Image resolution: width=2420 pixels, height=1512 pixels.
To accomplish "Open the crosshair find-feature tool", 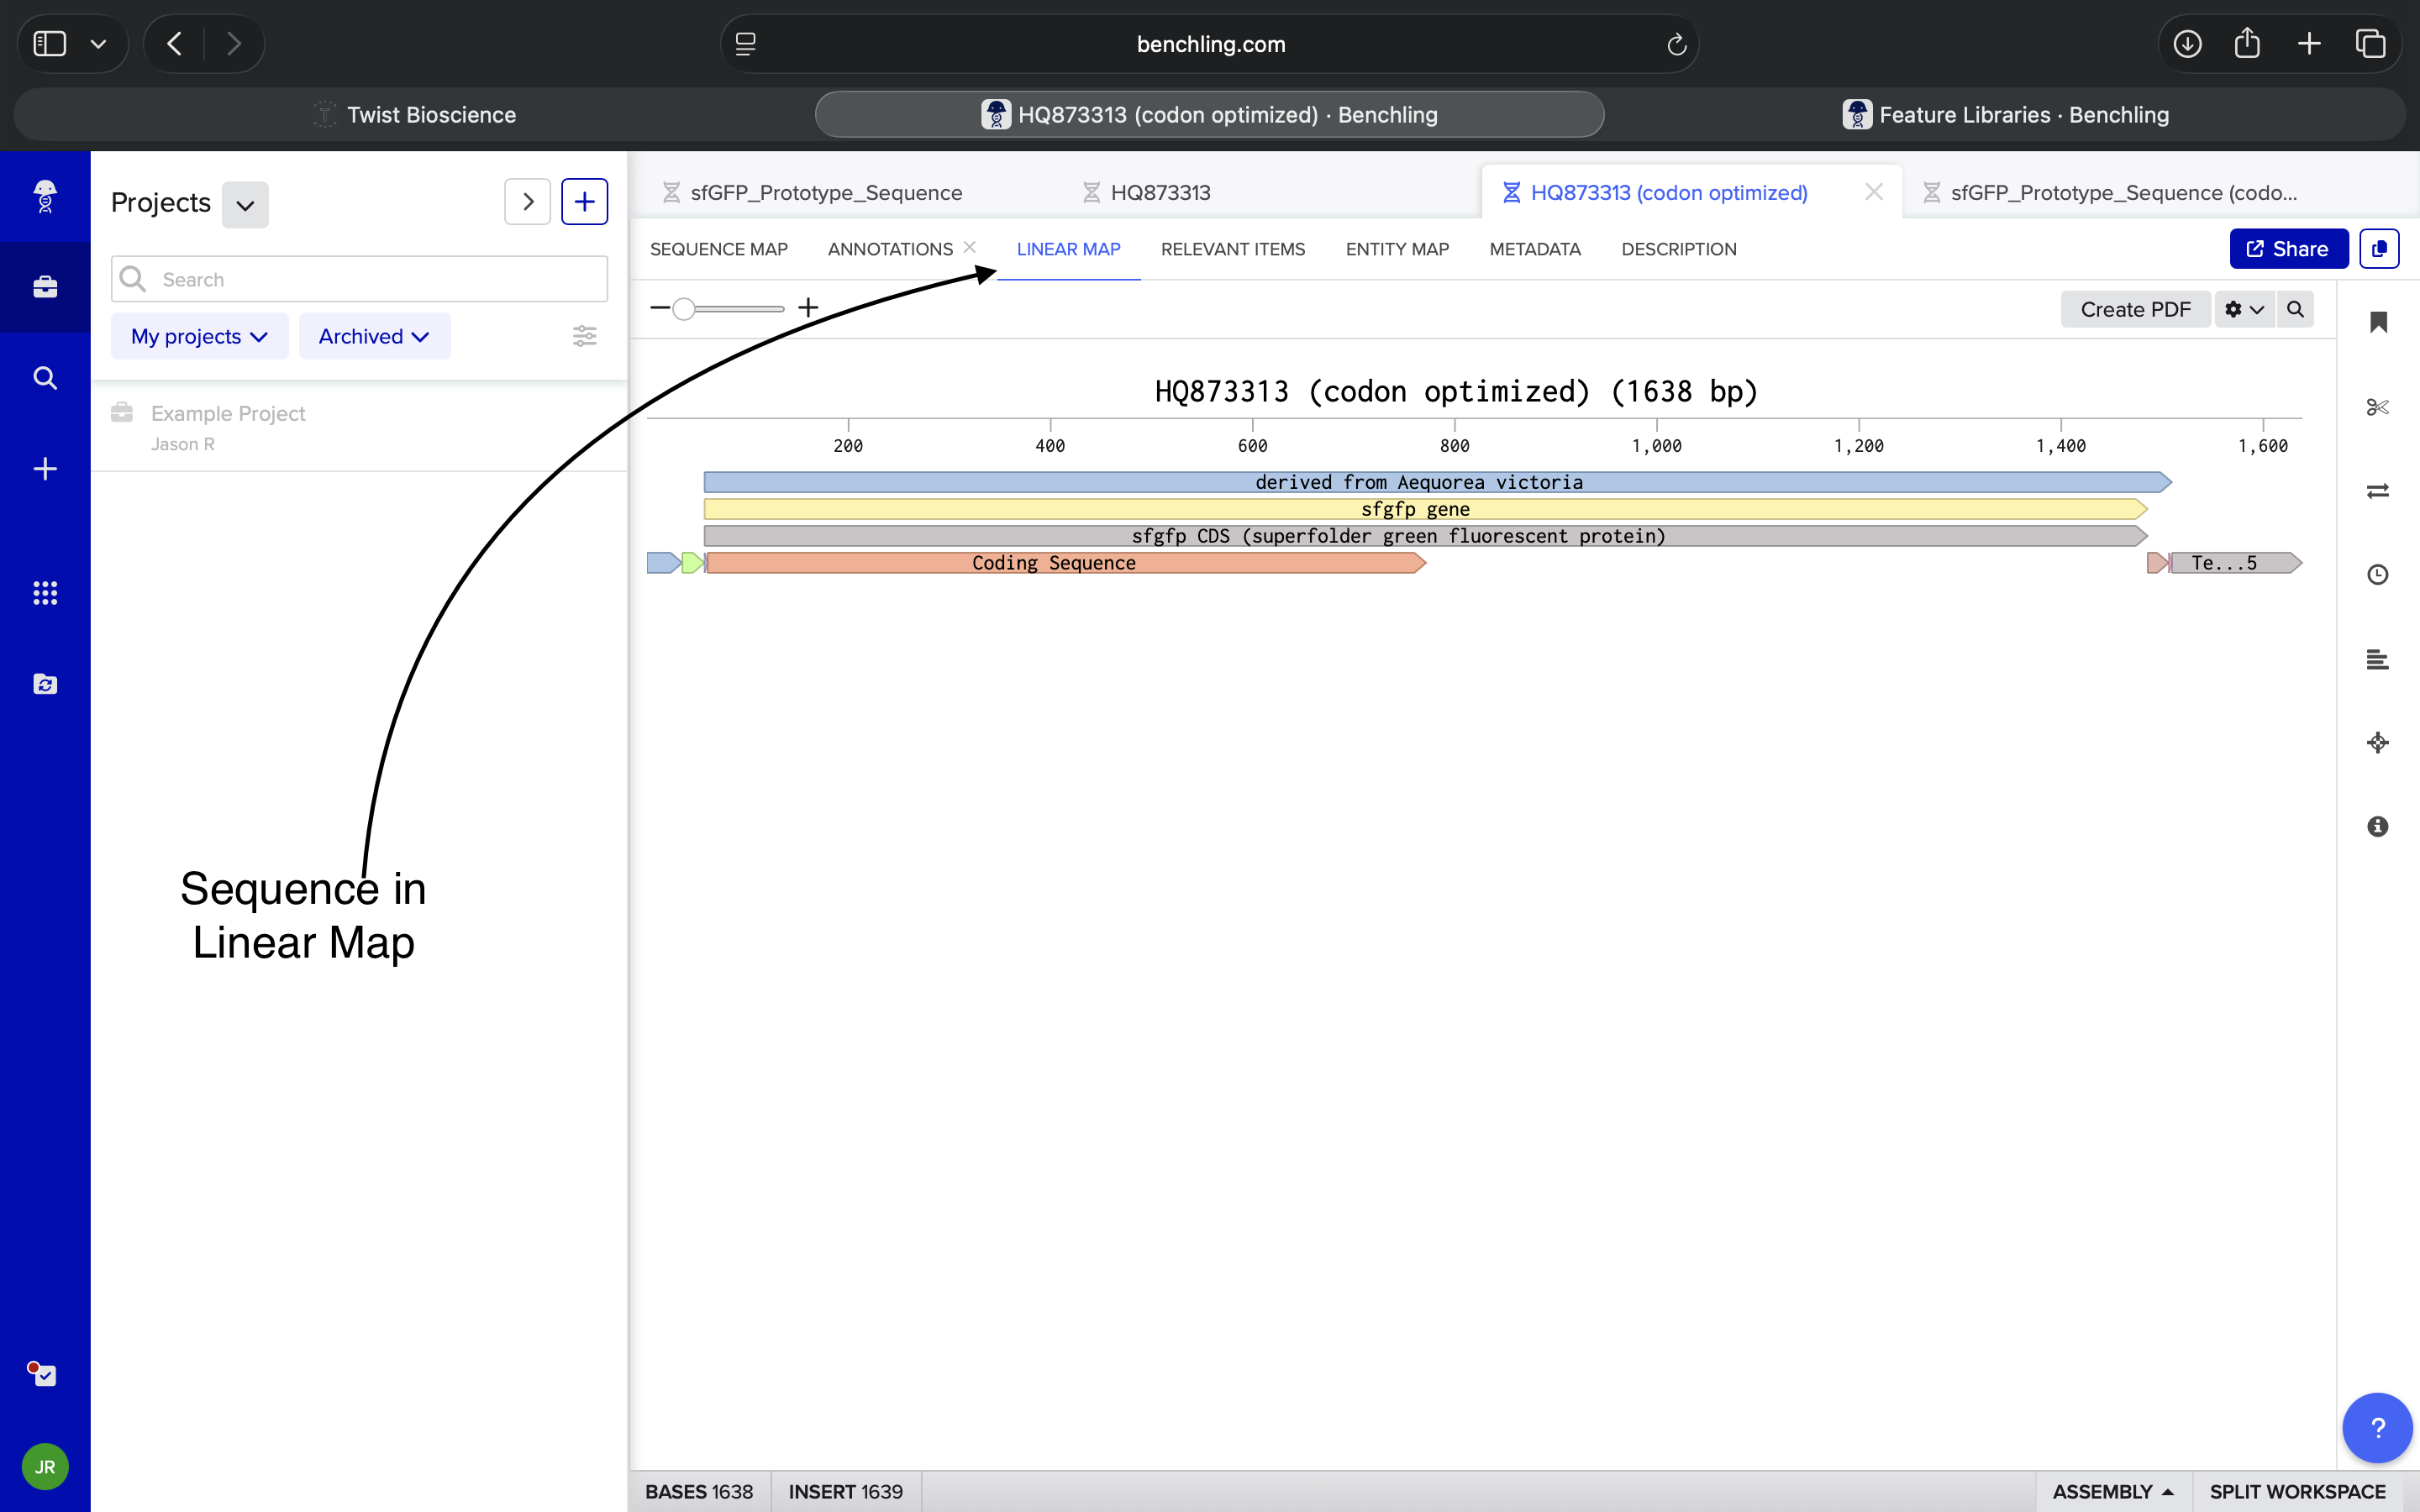I will click(x=2378, y=742).
